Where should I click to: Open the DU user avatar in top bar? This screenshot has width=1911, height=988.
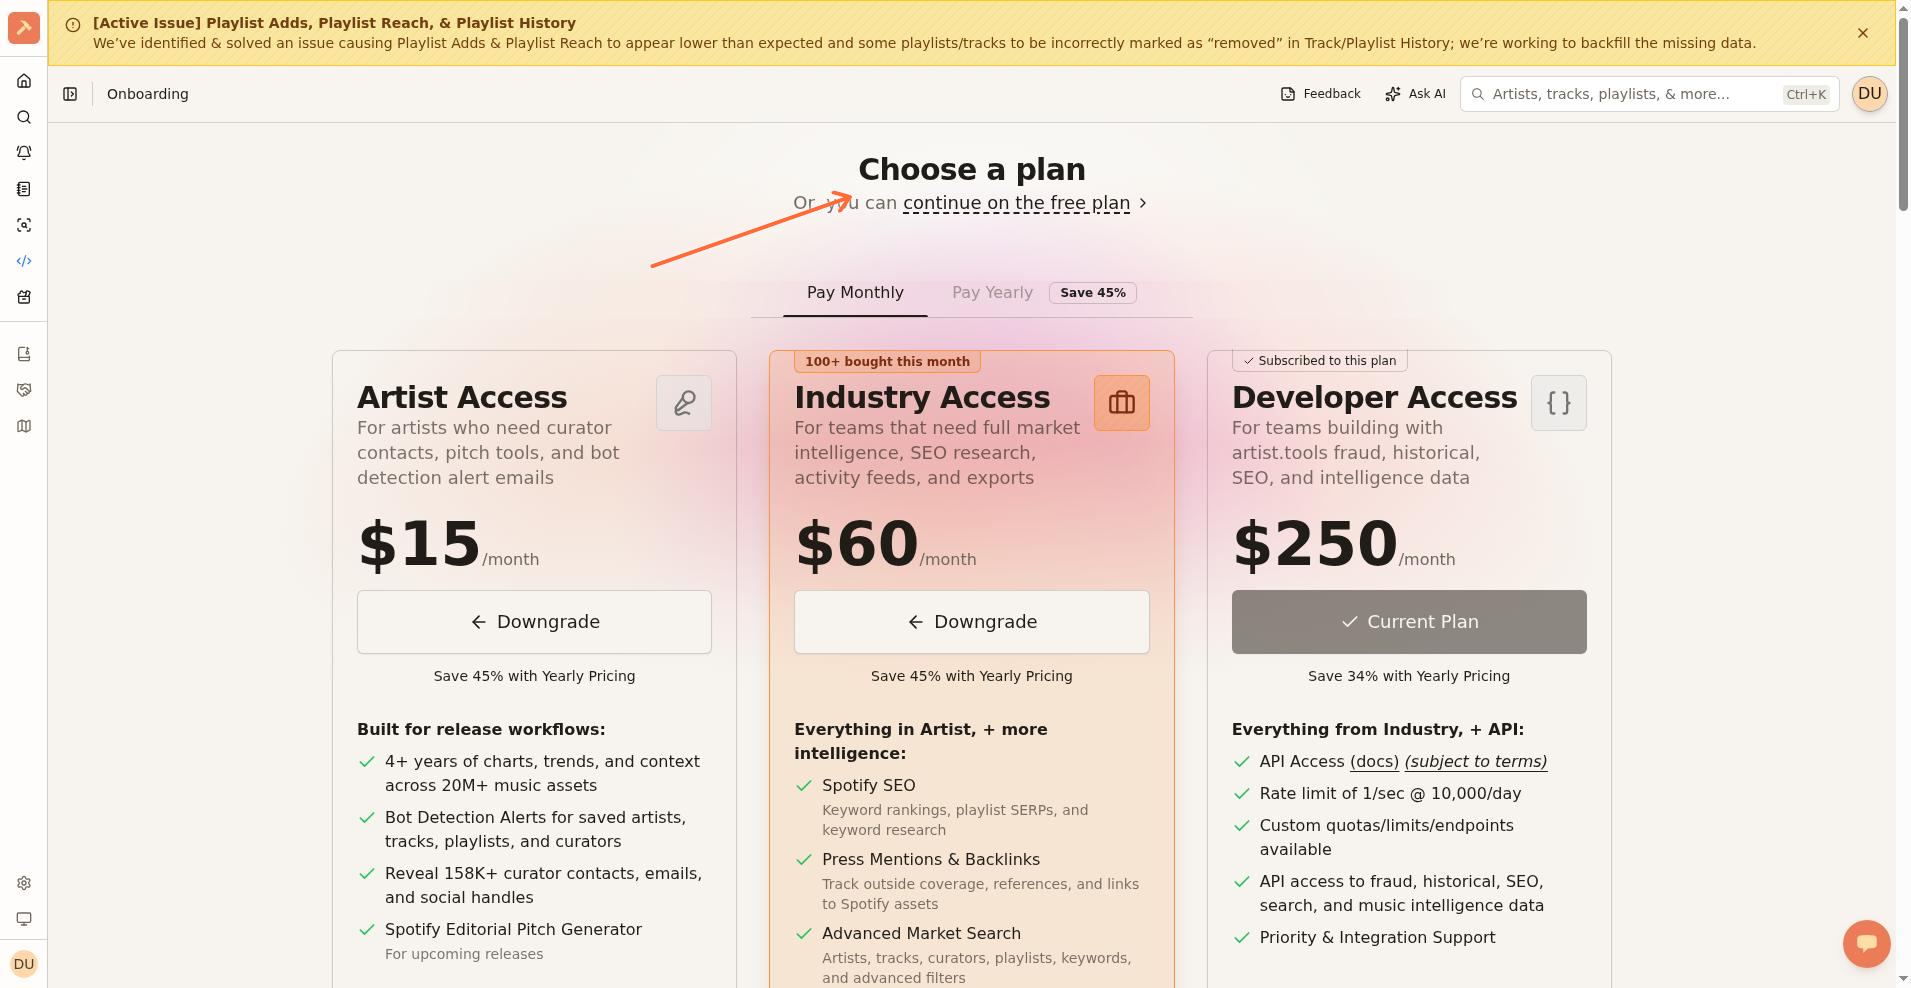[1870, 94]
